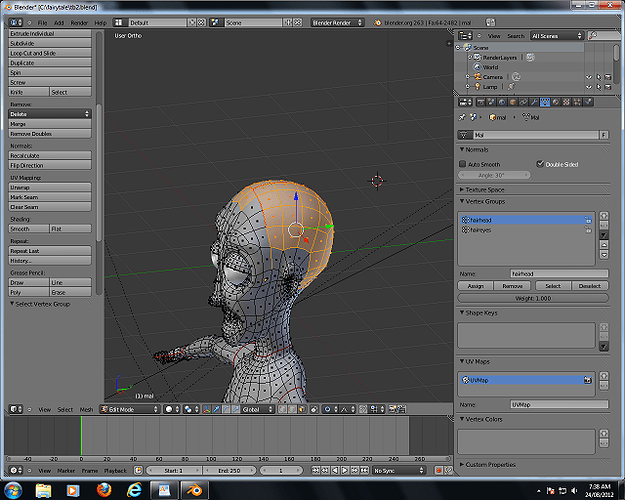Select the translate manipulator arrow icon

pos(216,409)
